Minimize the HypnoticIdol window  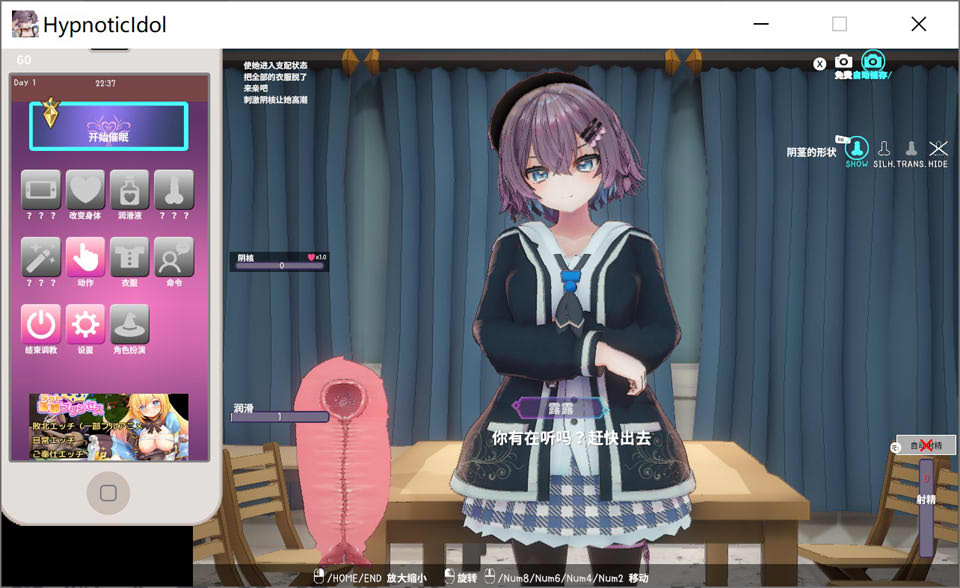click(x=761, y=24)
